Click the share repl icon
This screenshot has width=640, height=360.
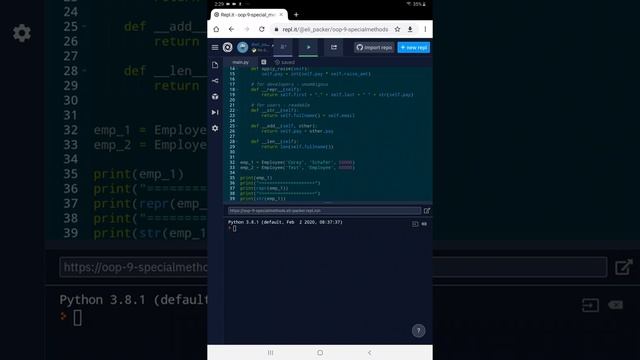click(x=333, y=47)
